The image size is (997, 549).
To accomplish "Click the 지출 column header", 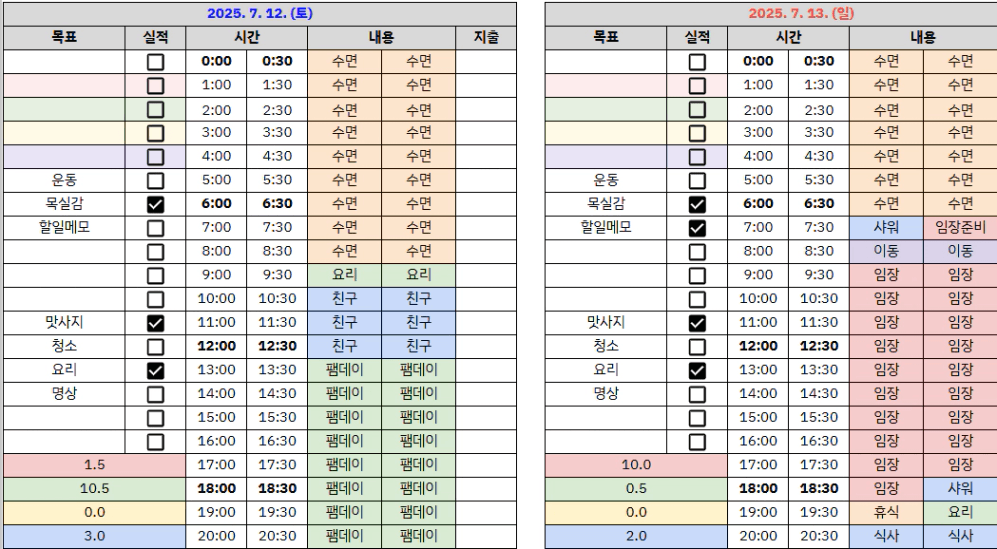I will tap(486, 38).
